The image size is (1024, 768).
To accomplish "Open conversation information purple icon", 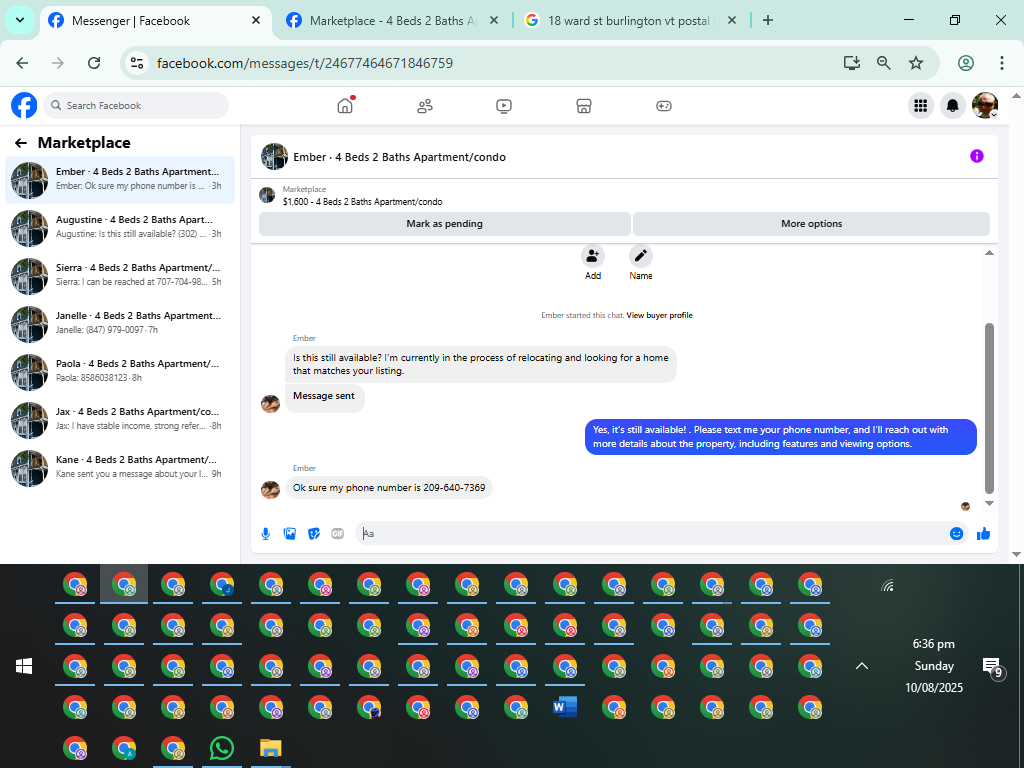I will tap(976, 156).
